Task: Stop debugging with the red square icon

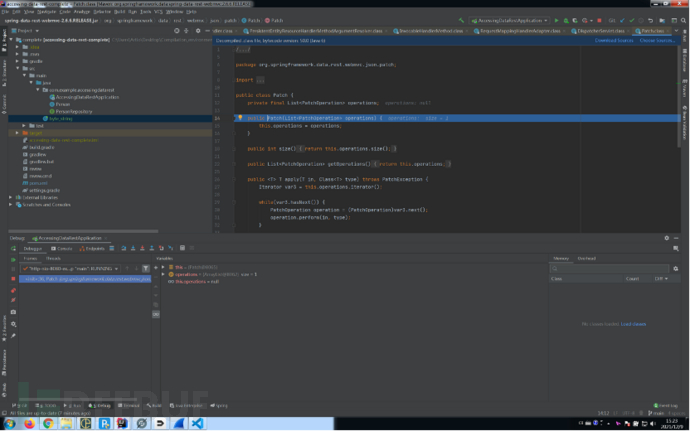Action: (13, 279)
